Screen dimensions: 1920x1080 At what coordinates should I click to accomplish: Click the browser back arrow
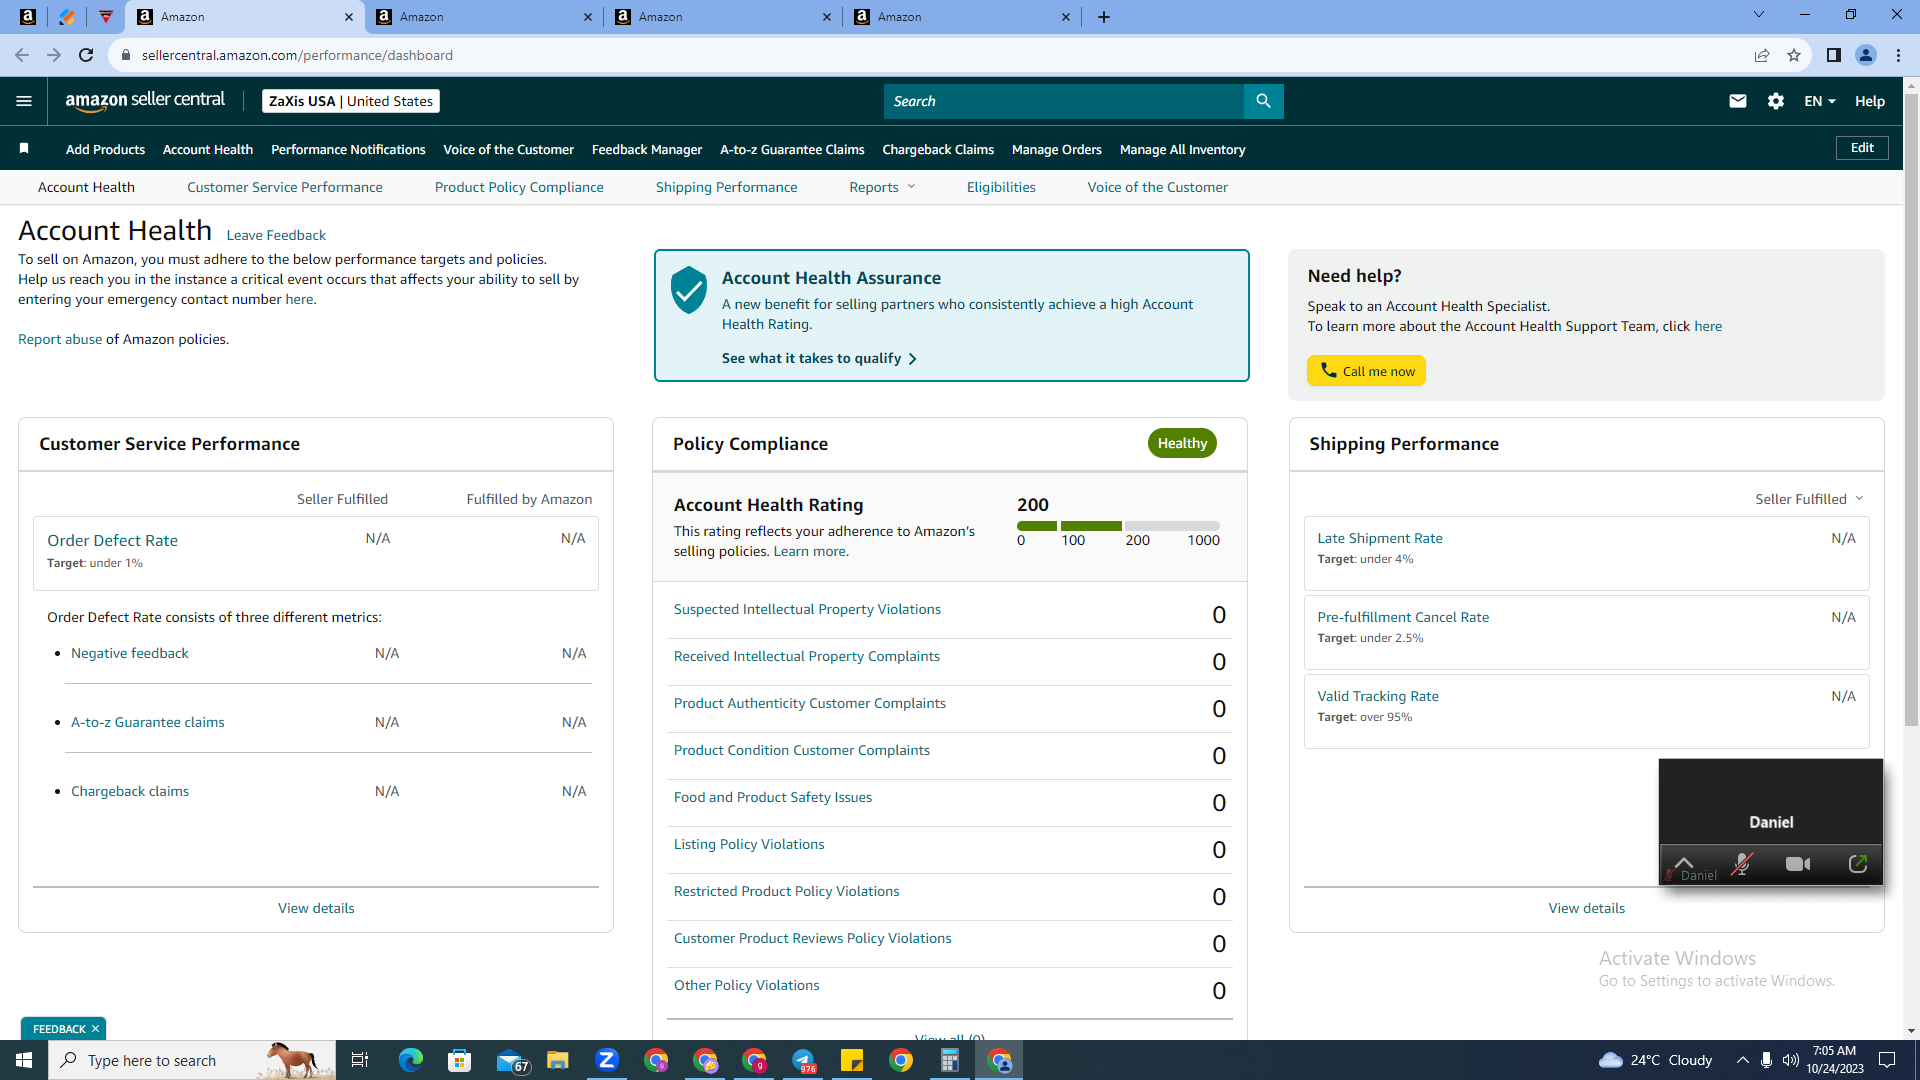(x=22, y=55)
